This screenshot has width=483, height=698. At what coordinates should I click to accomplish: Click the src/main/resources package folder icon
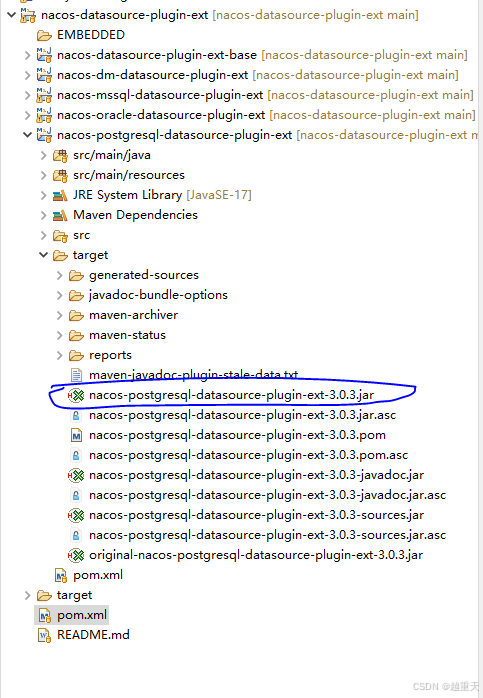[60, 175]
